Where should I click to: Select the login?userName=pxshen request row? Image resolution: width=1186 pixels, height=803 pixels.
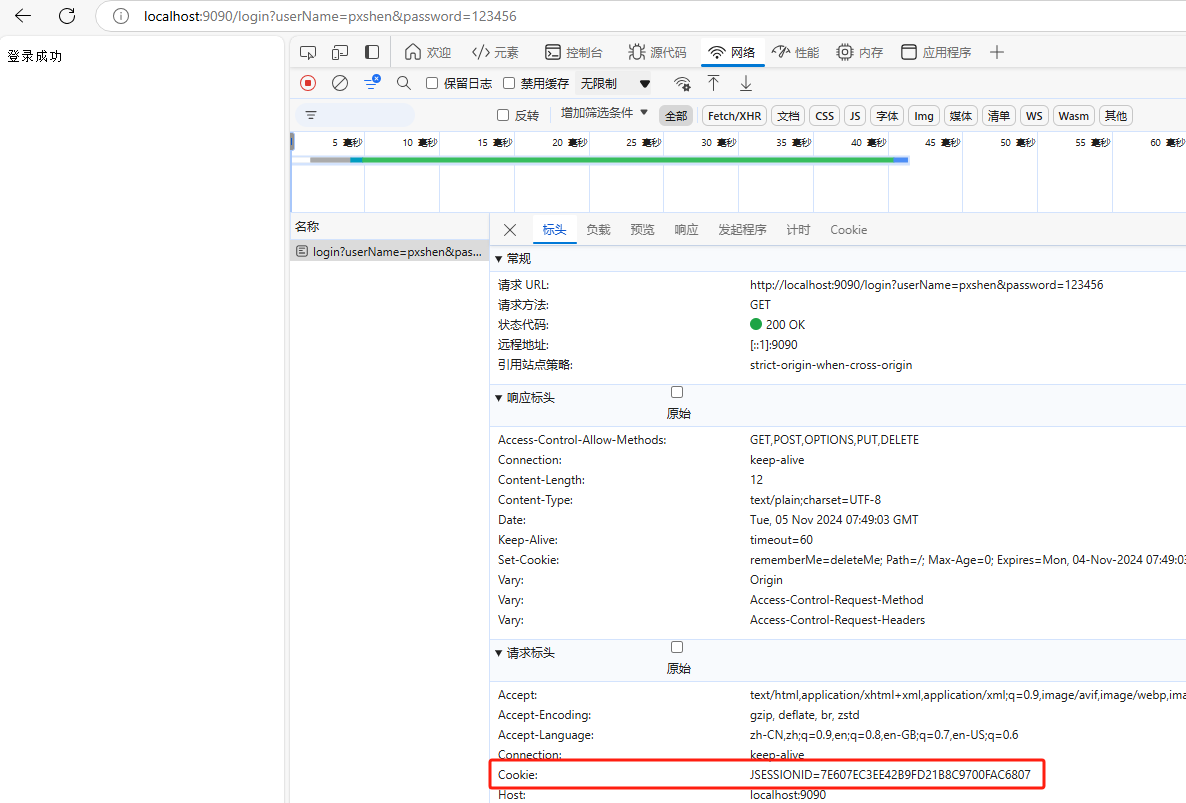[x=390, y=252]
